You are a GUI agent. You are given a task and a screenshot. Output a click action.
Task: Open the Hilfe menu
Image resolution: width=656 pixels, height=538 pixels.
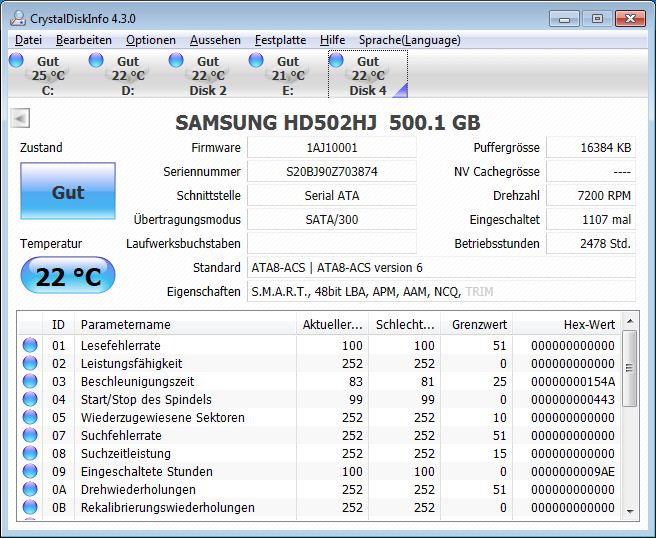pos(332,40)
